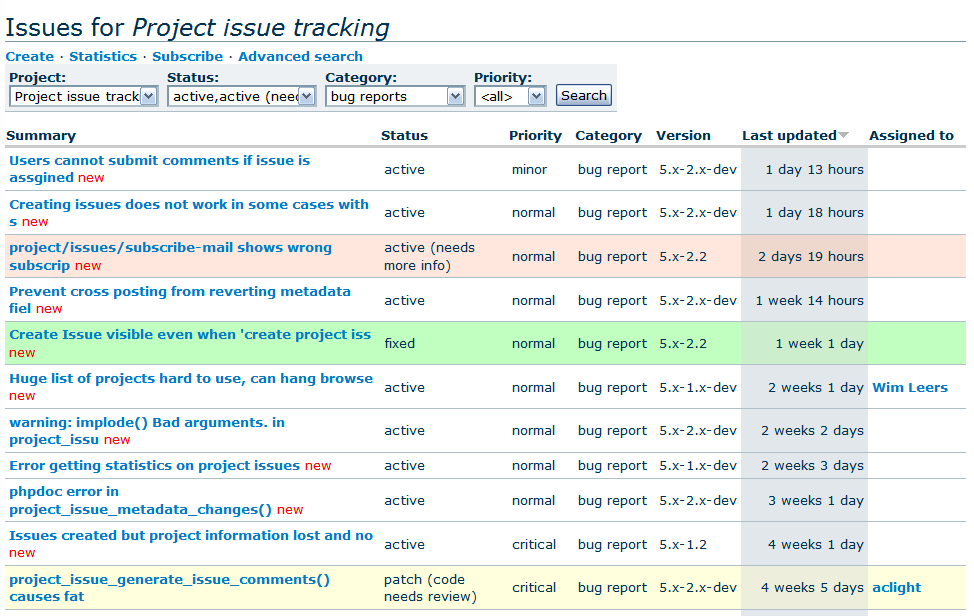Open Wim Leers user profile
This screenshot has width=974, height=616.
point(909,387)
